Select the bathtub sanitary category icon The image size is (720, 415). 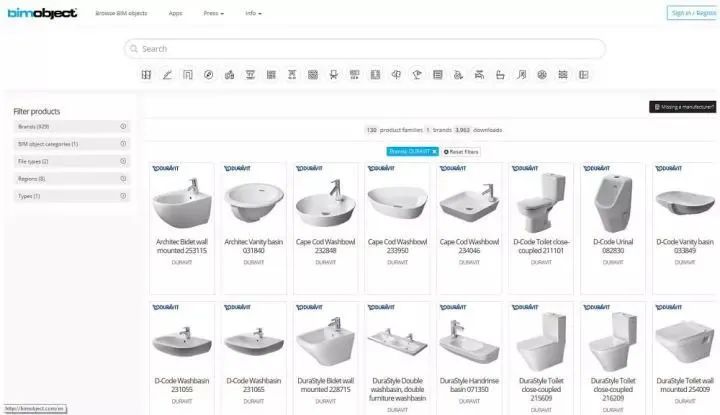click(x=501, y=75)
